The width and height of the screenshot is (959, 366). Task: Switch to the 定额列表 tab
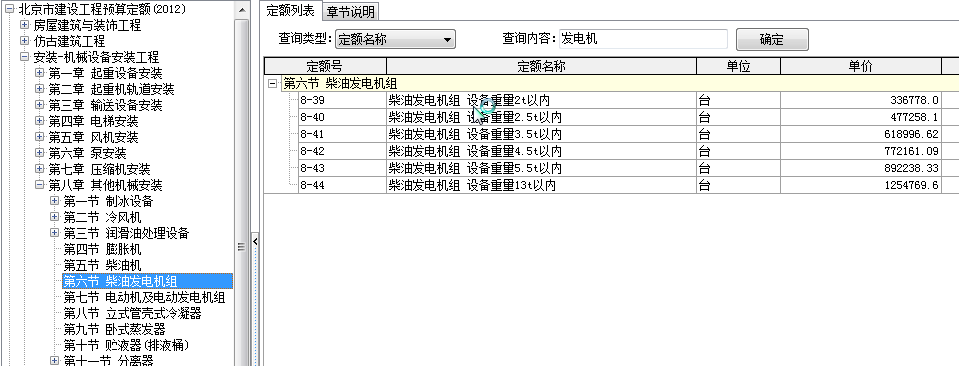coord(291,10)
